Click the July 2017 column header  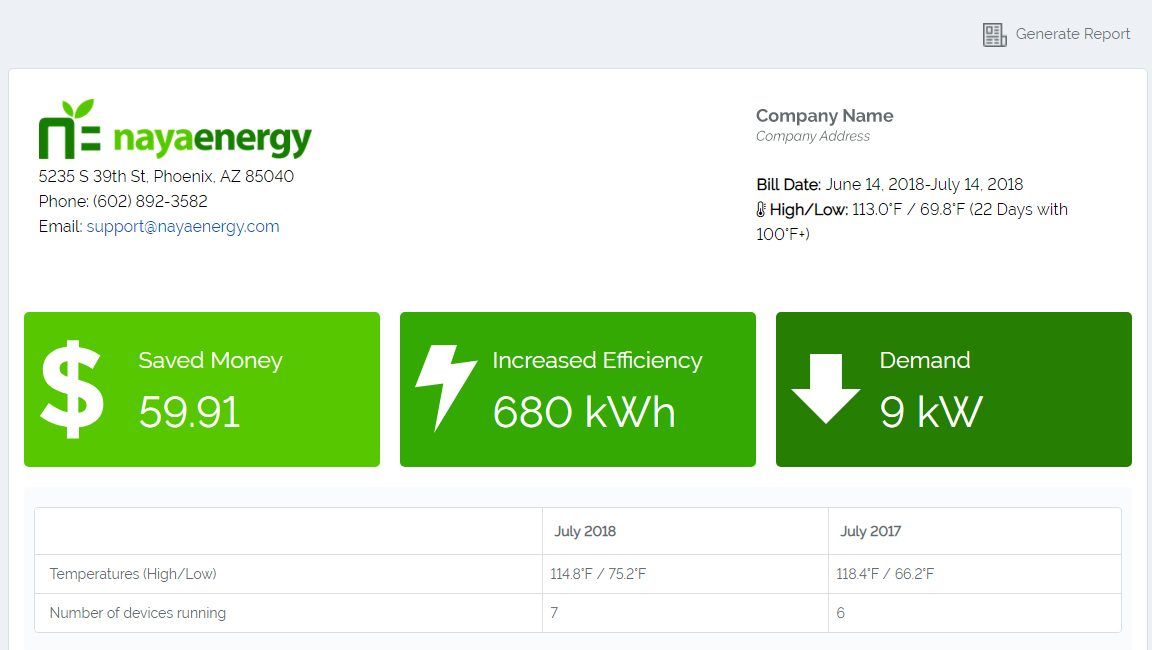870,532
